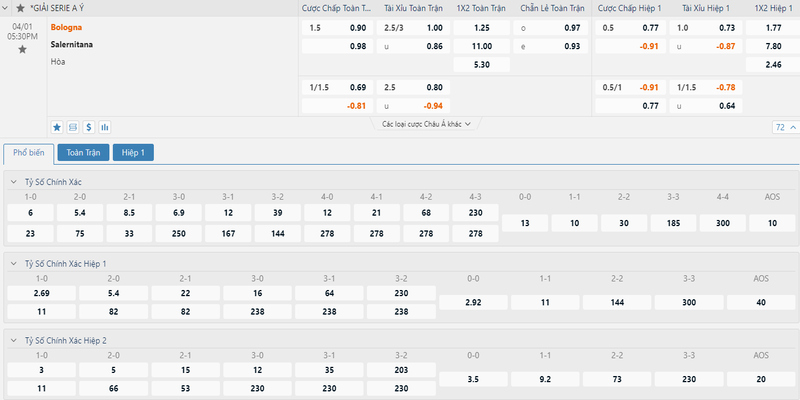The height and width of the screenshot is (400, 800).
Task: Pick first-half over 1.0 at 0.73
Action: pos(706,28)
